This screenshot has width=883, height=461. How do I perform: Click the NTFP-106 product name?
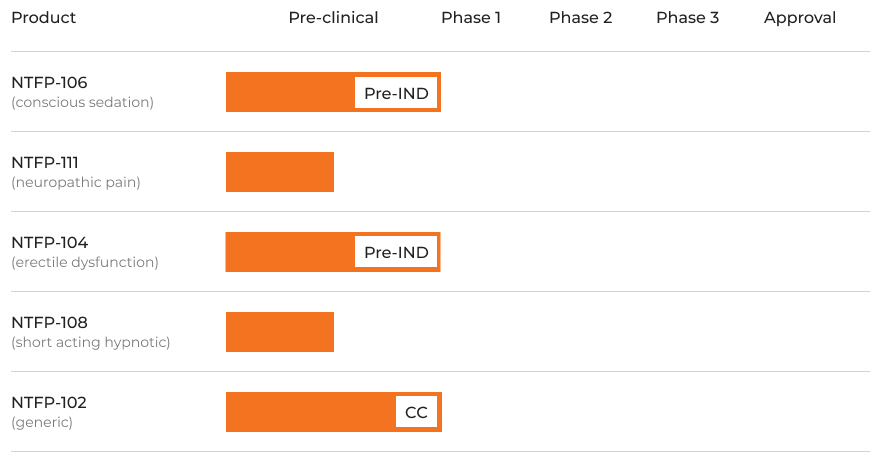pyautogui.click(x=49, y=83)
